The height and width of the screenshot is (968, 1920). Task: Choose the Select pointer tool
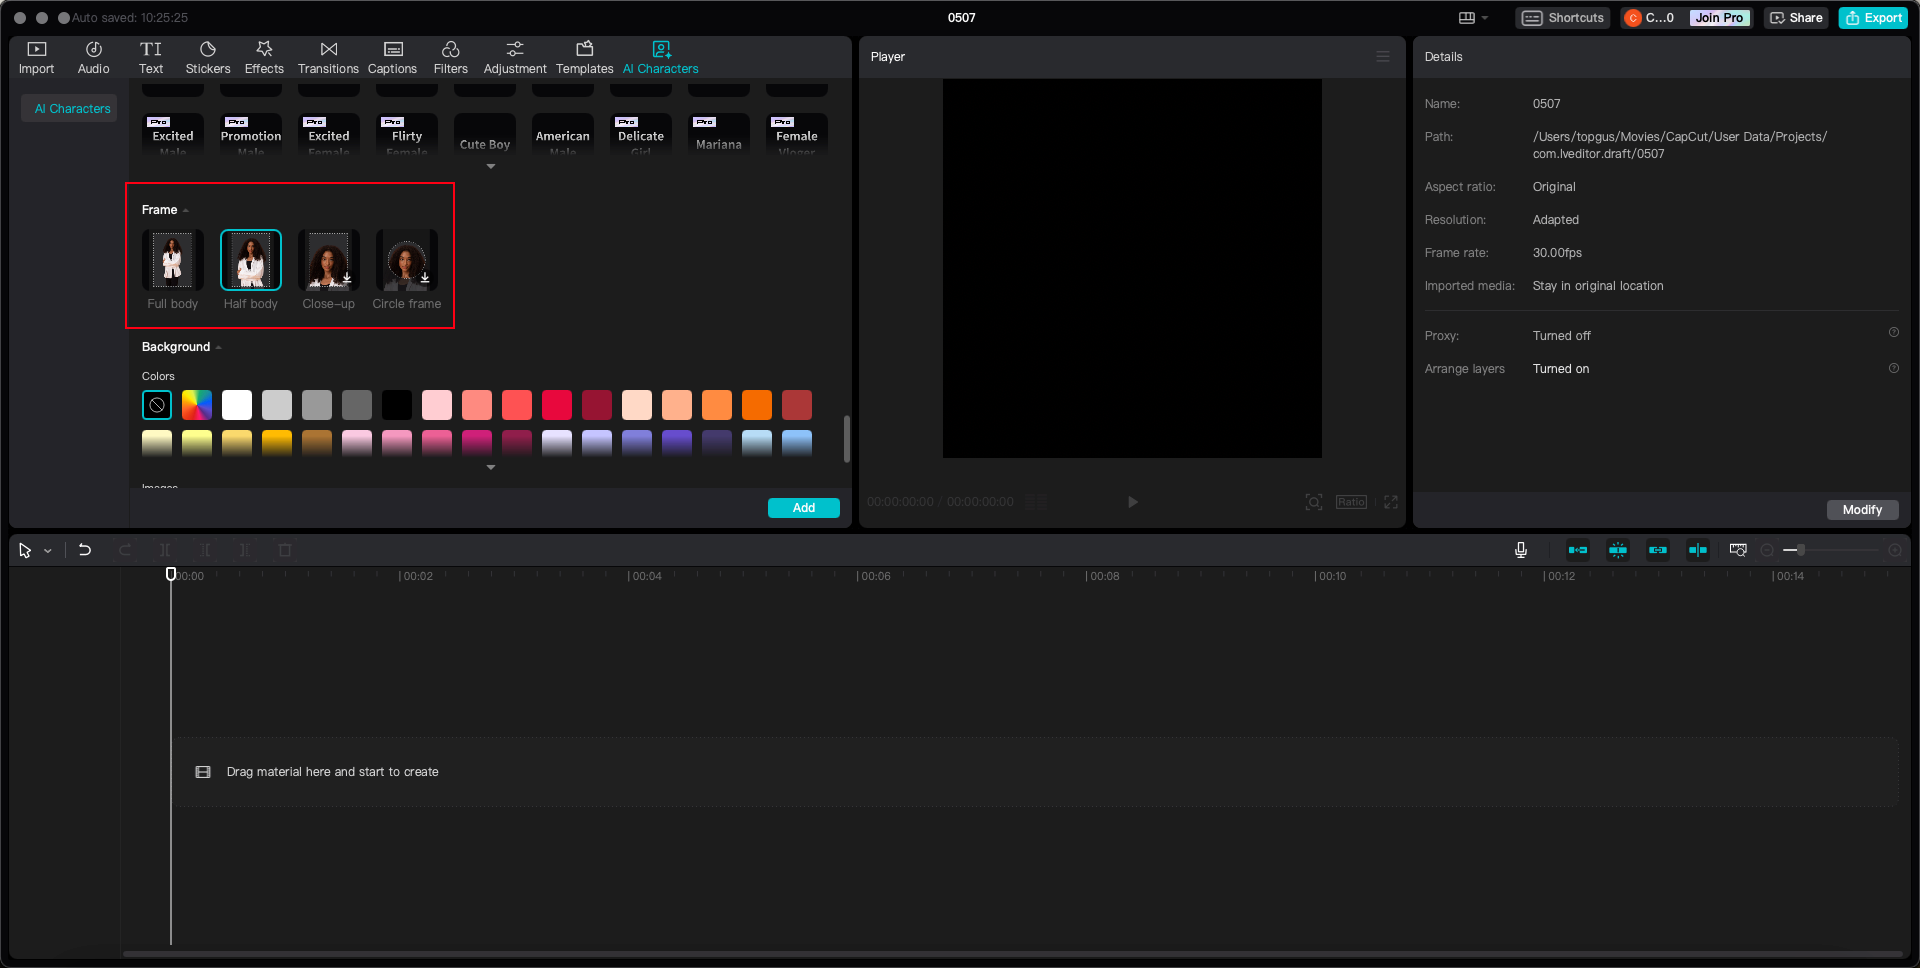coord(25,550)
